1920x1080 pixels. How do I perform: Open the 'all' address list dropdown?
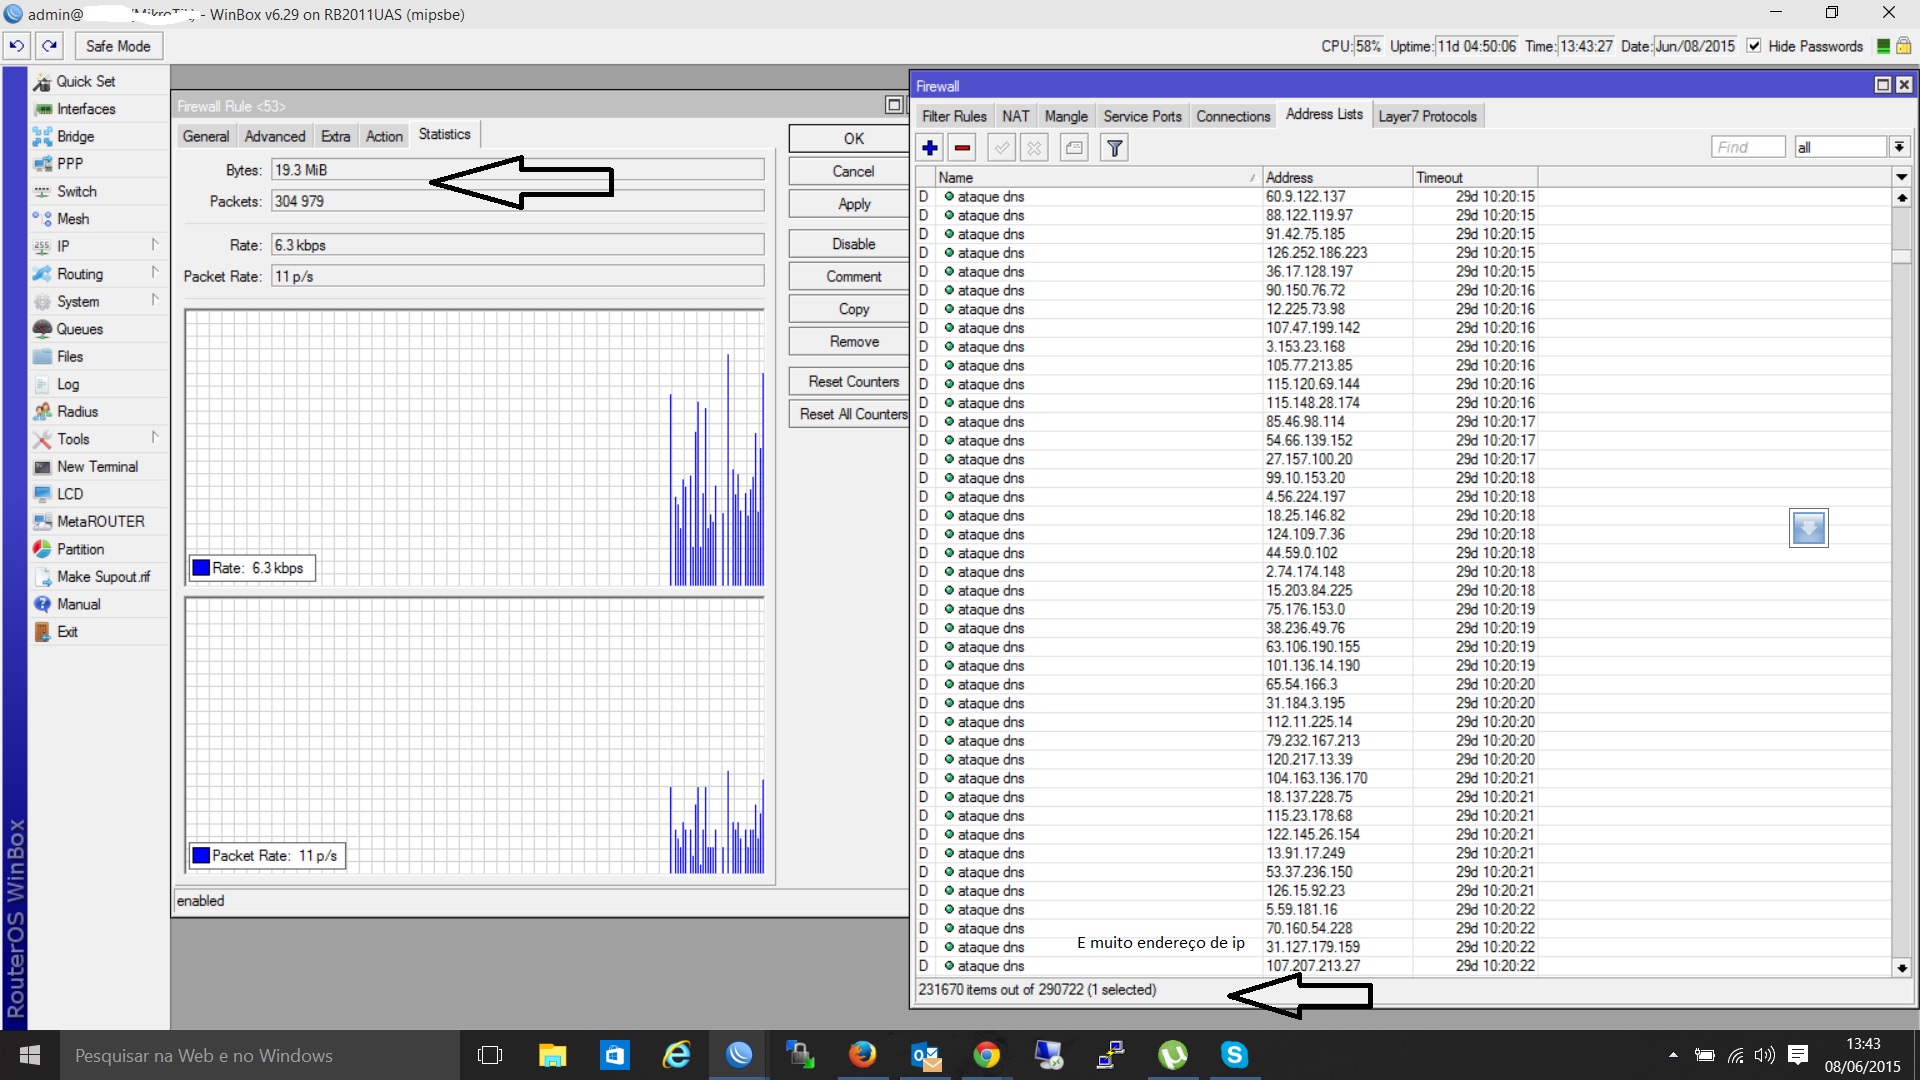click(1899, 147)
